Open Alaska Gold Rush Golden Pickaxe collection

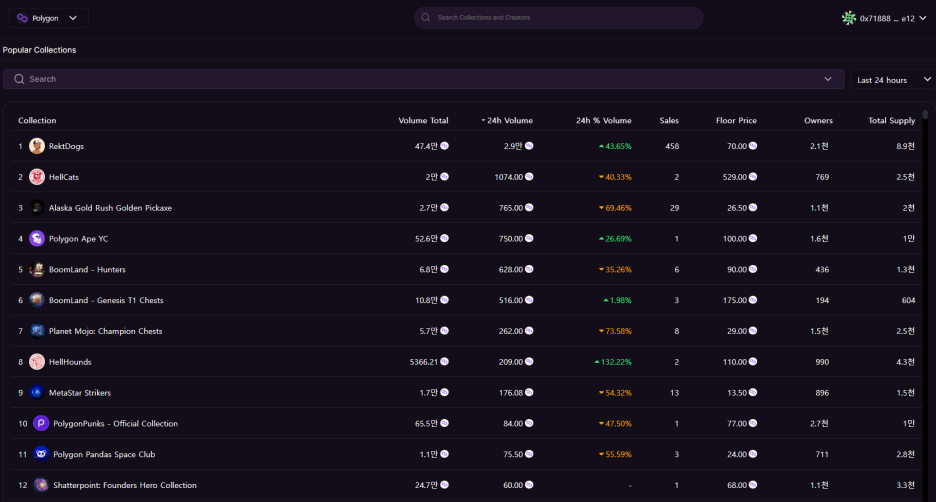tap(110, 208)
